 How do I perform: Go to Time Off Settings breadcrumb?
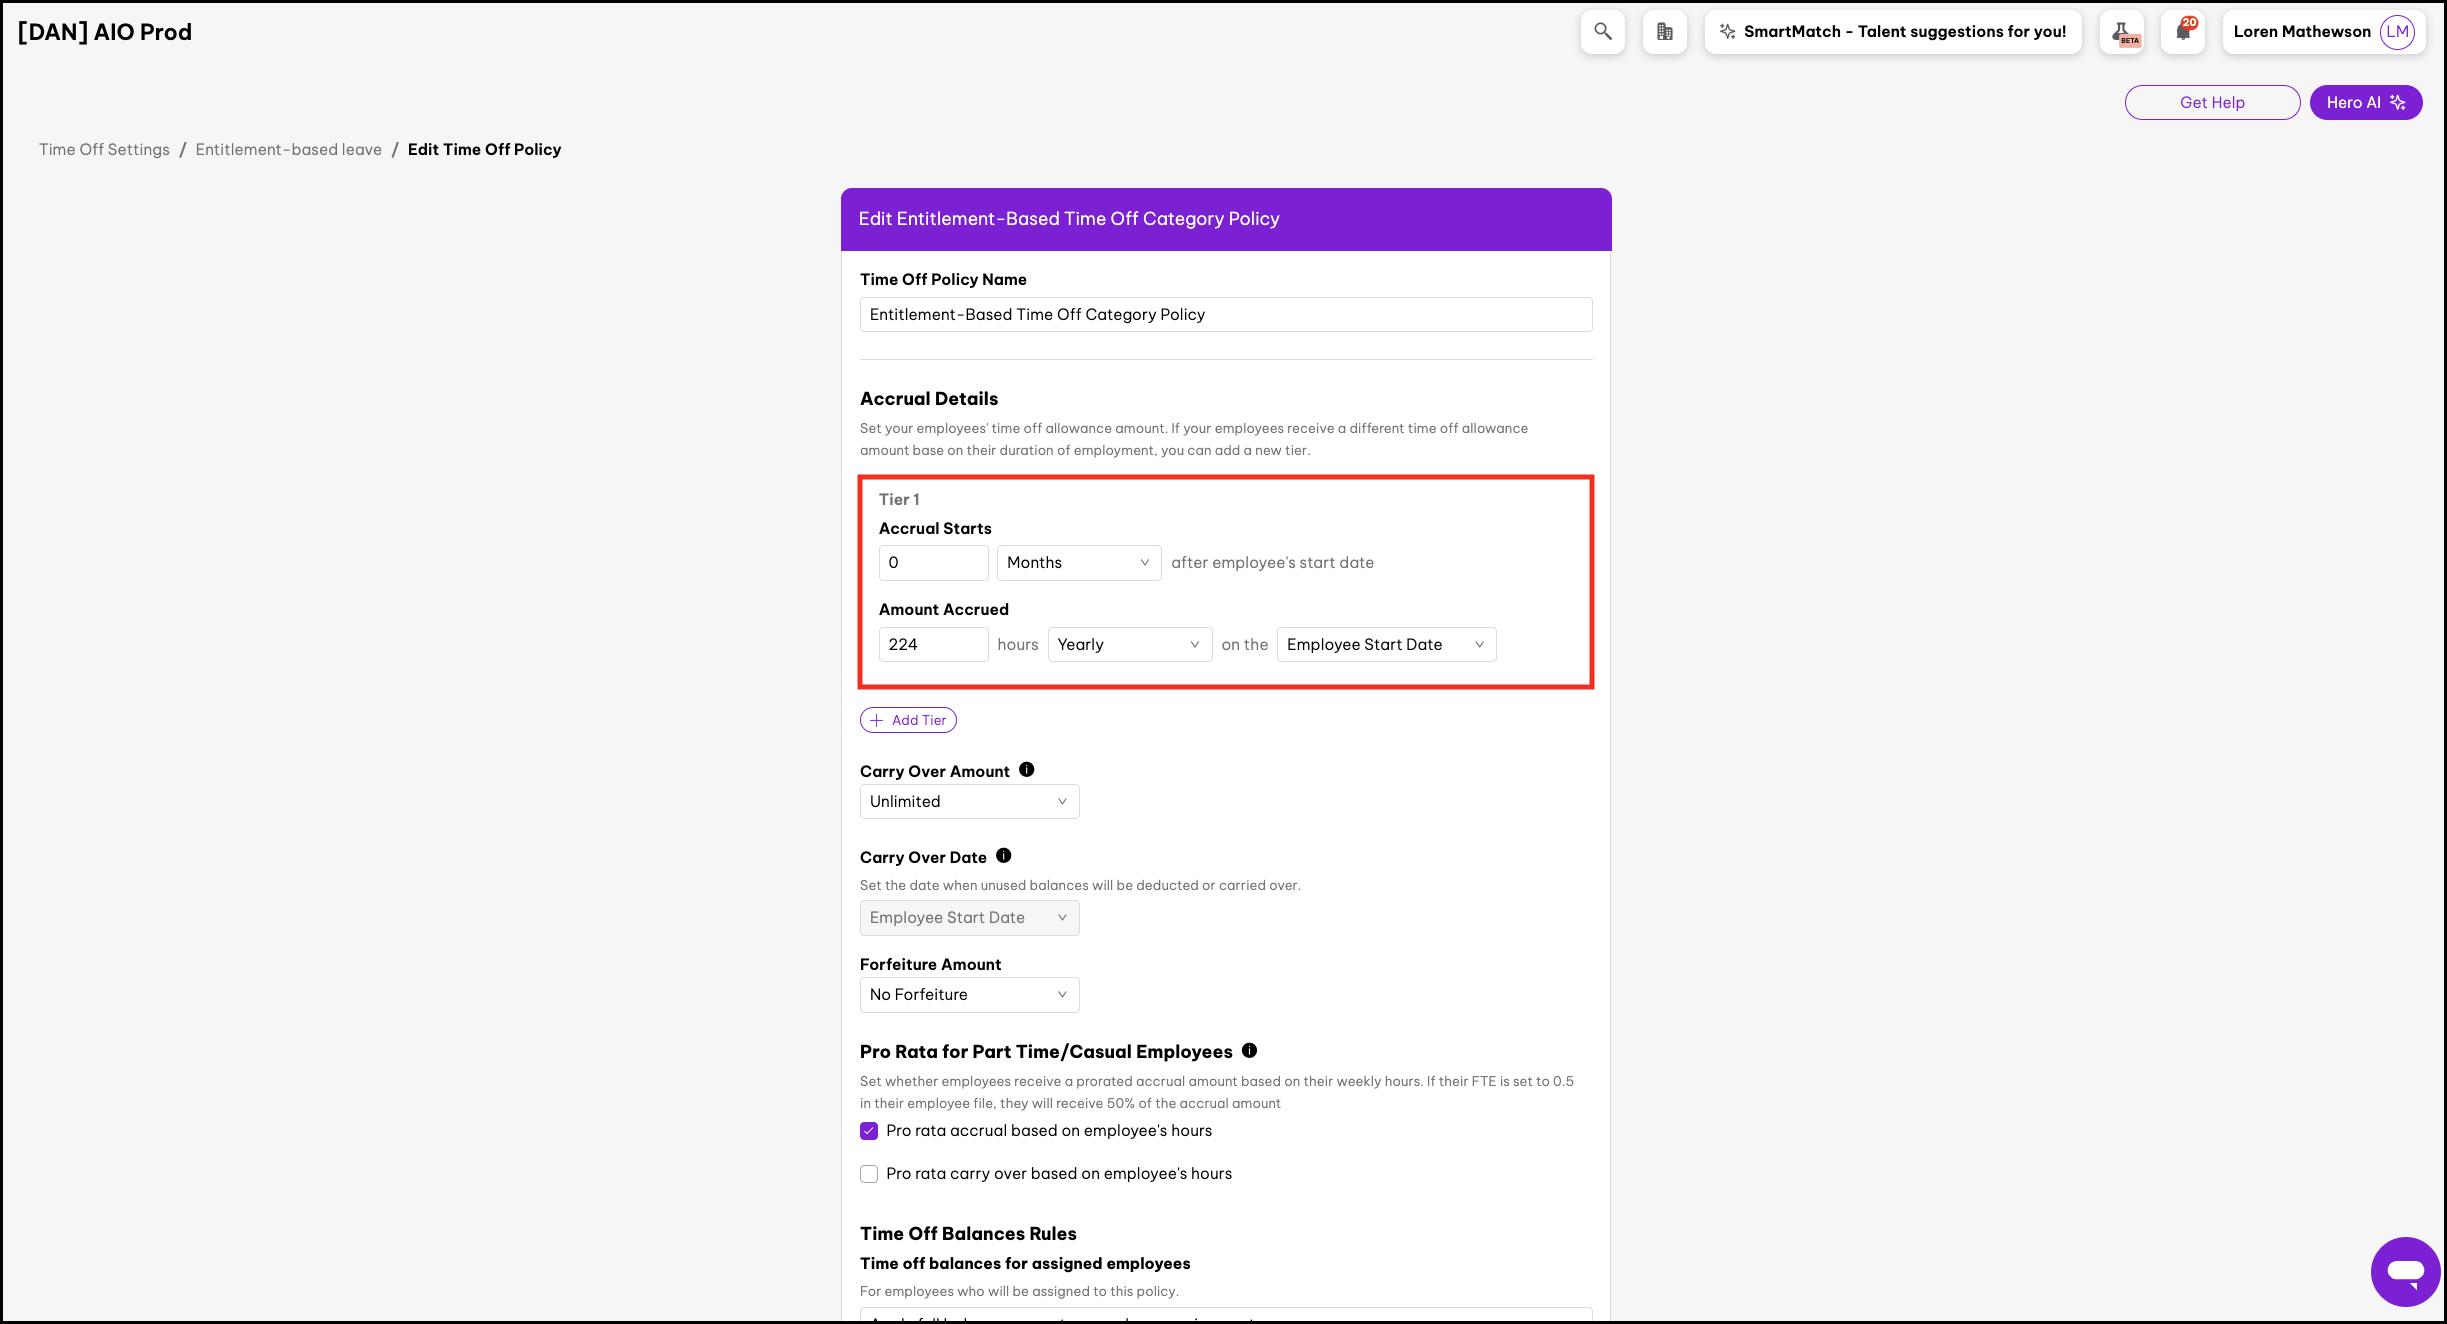point(104,149)
